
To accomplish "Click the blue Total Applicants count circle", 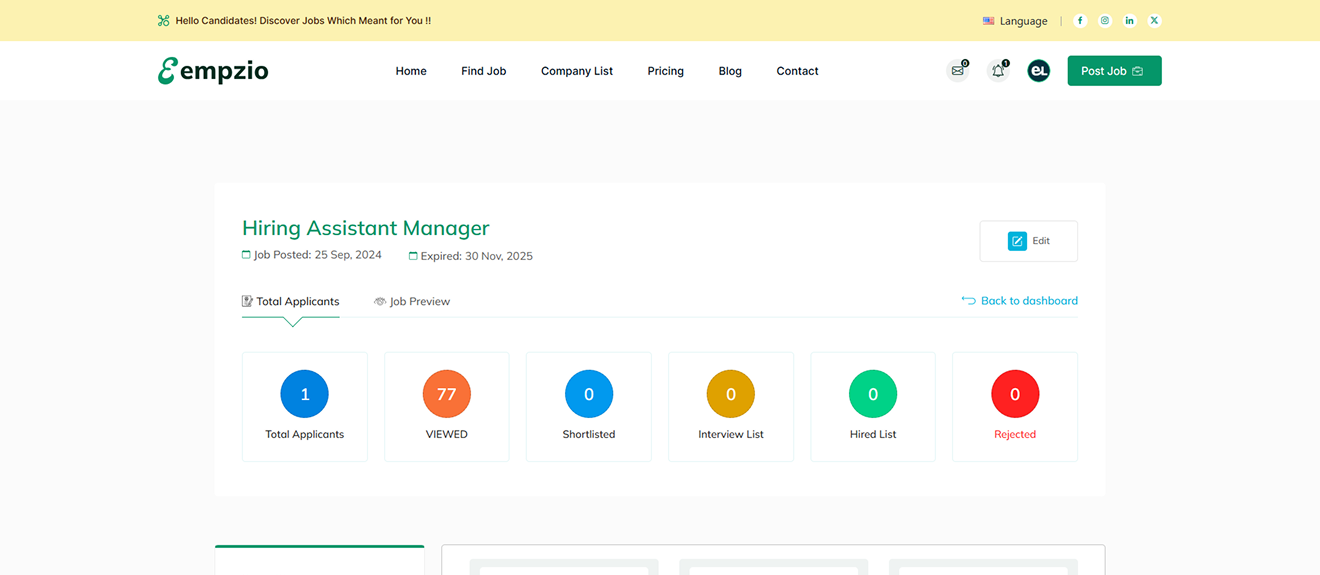I will pos(305,394).
